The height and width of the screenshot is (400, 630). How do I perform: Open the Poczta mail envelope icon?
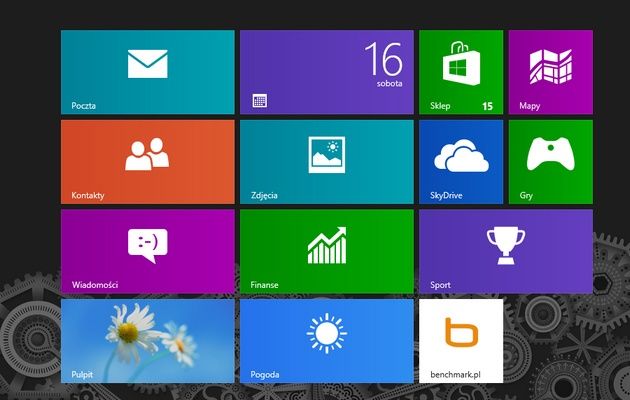pyautogui.click(x=147, y=64)
